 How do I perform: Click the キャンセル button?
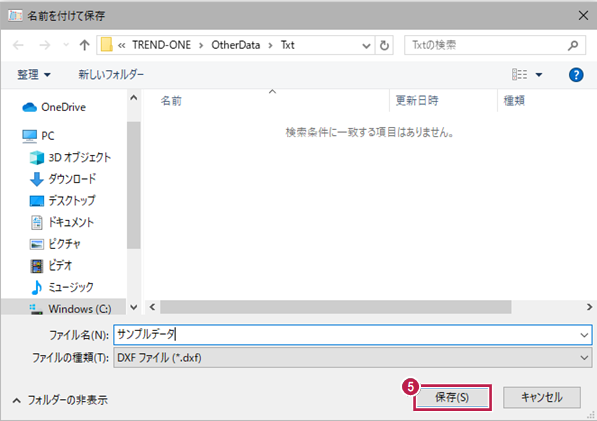pyautogui.click(x=542, y=397)
